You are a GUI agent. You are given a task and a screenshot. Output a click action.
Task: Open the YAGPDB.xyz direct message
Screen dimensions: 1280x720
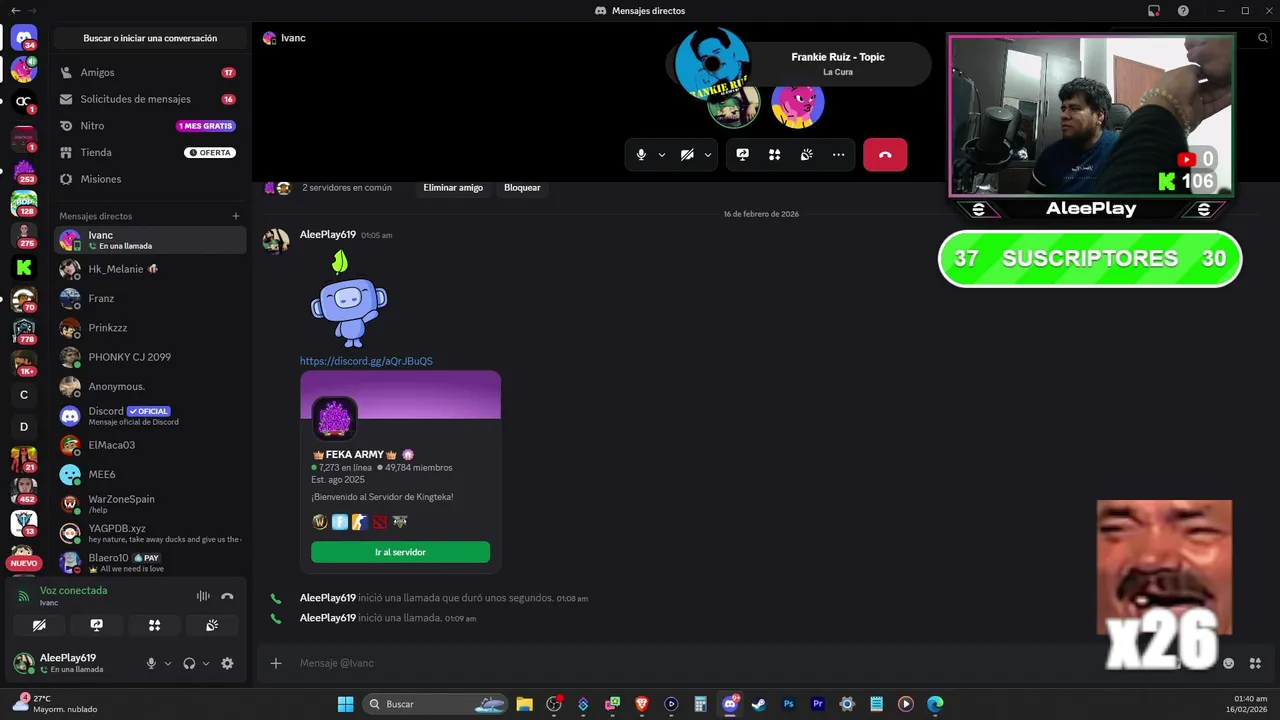(150, 533)
